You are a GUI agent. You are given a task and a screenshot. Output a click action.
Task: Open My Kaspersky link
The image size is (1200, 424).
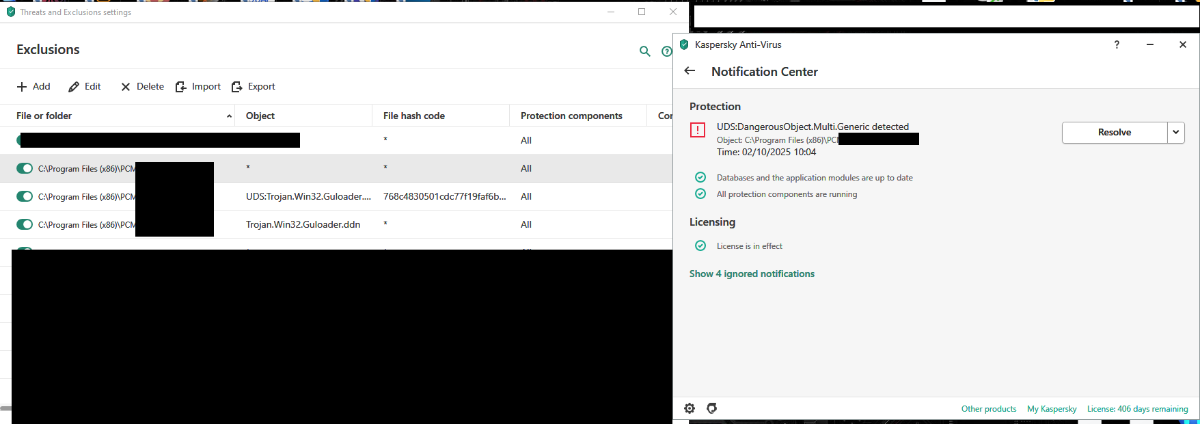pos(1052,409)
